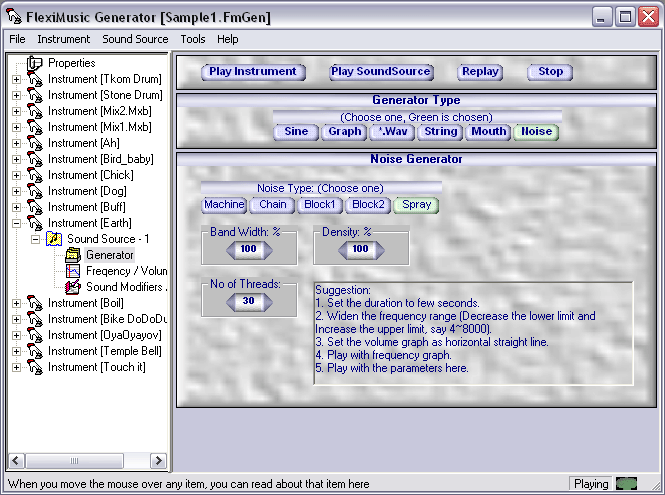This screenshot has height=495, width=665.
Task: Click the FlexiMusic title bar app icon
Action: point(14,17)
